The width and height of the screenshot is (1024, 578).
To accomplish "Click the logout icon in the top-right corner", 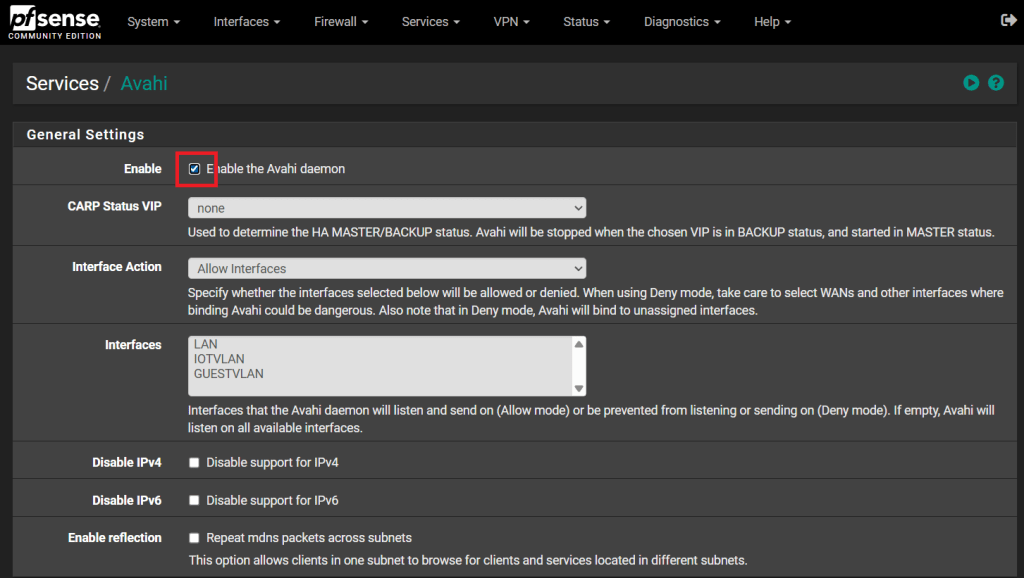I will 1007,21.
